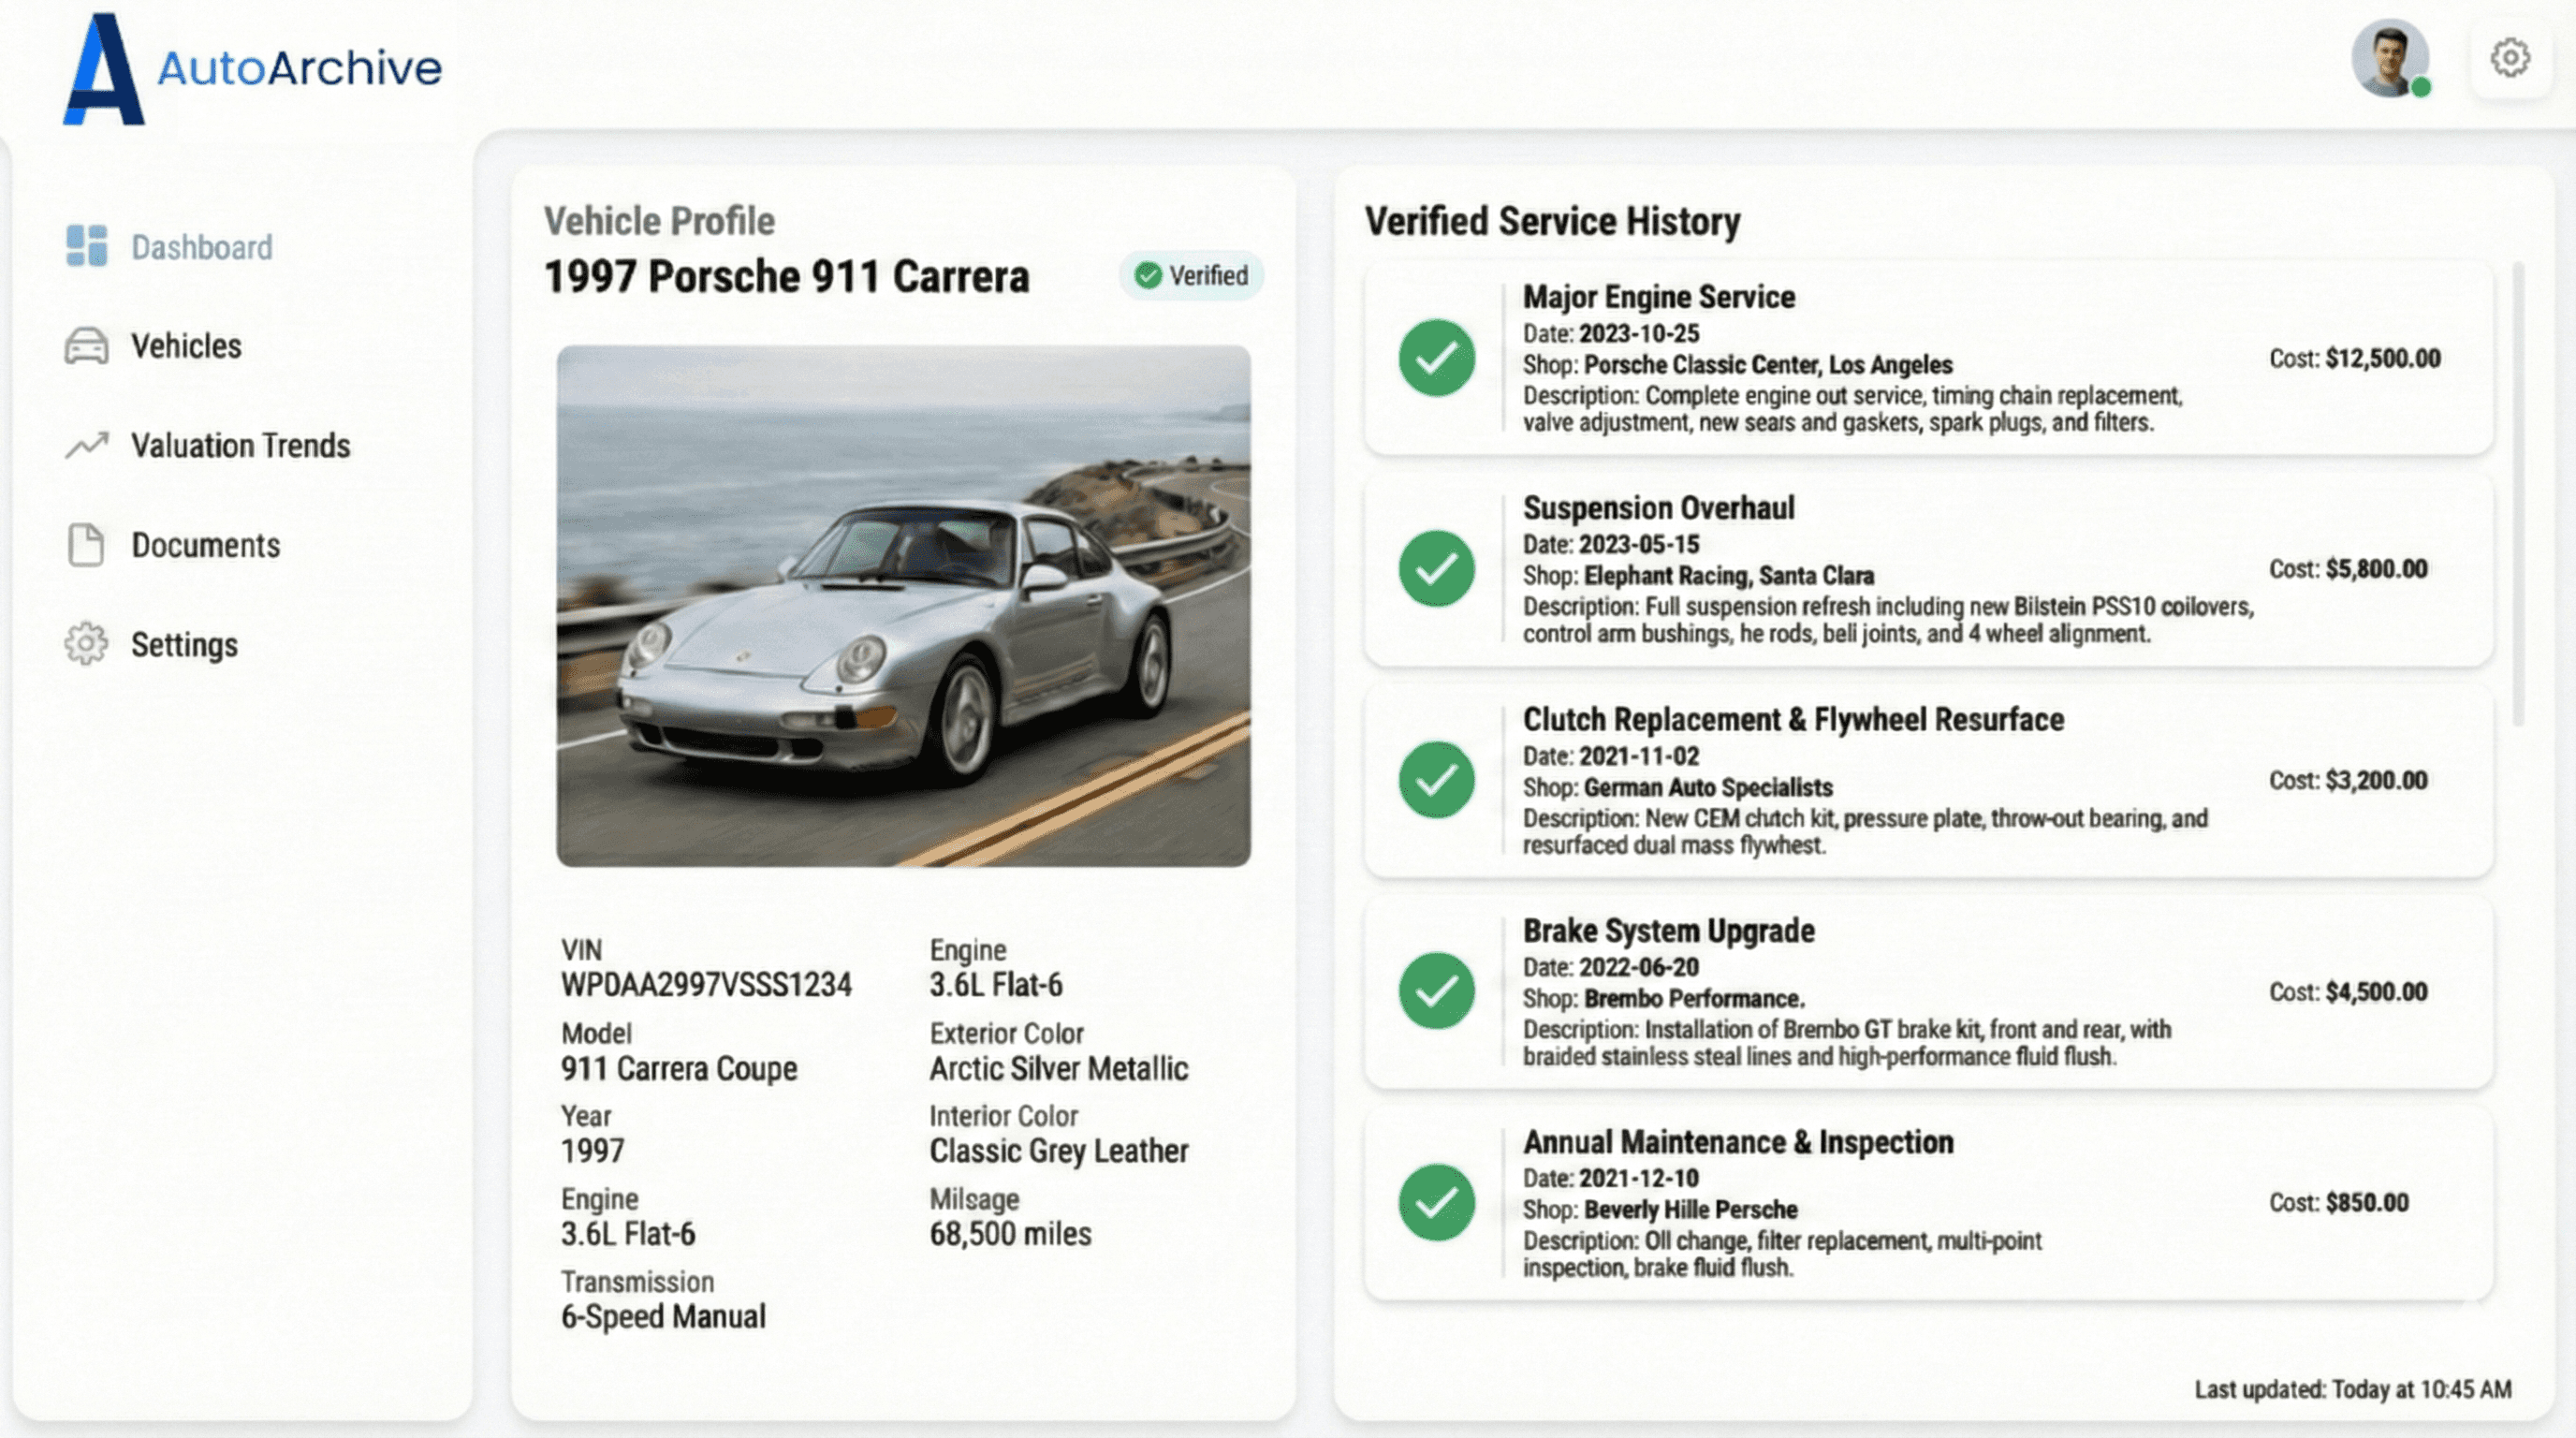
Task: Click the service history scrollbar
Action: [2517, 494]
